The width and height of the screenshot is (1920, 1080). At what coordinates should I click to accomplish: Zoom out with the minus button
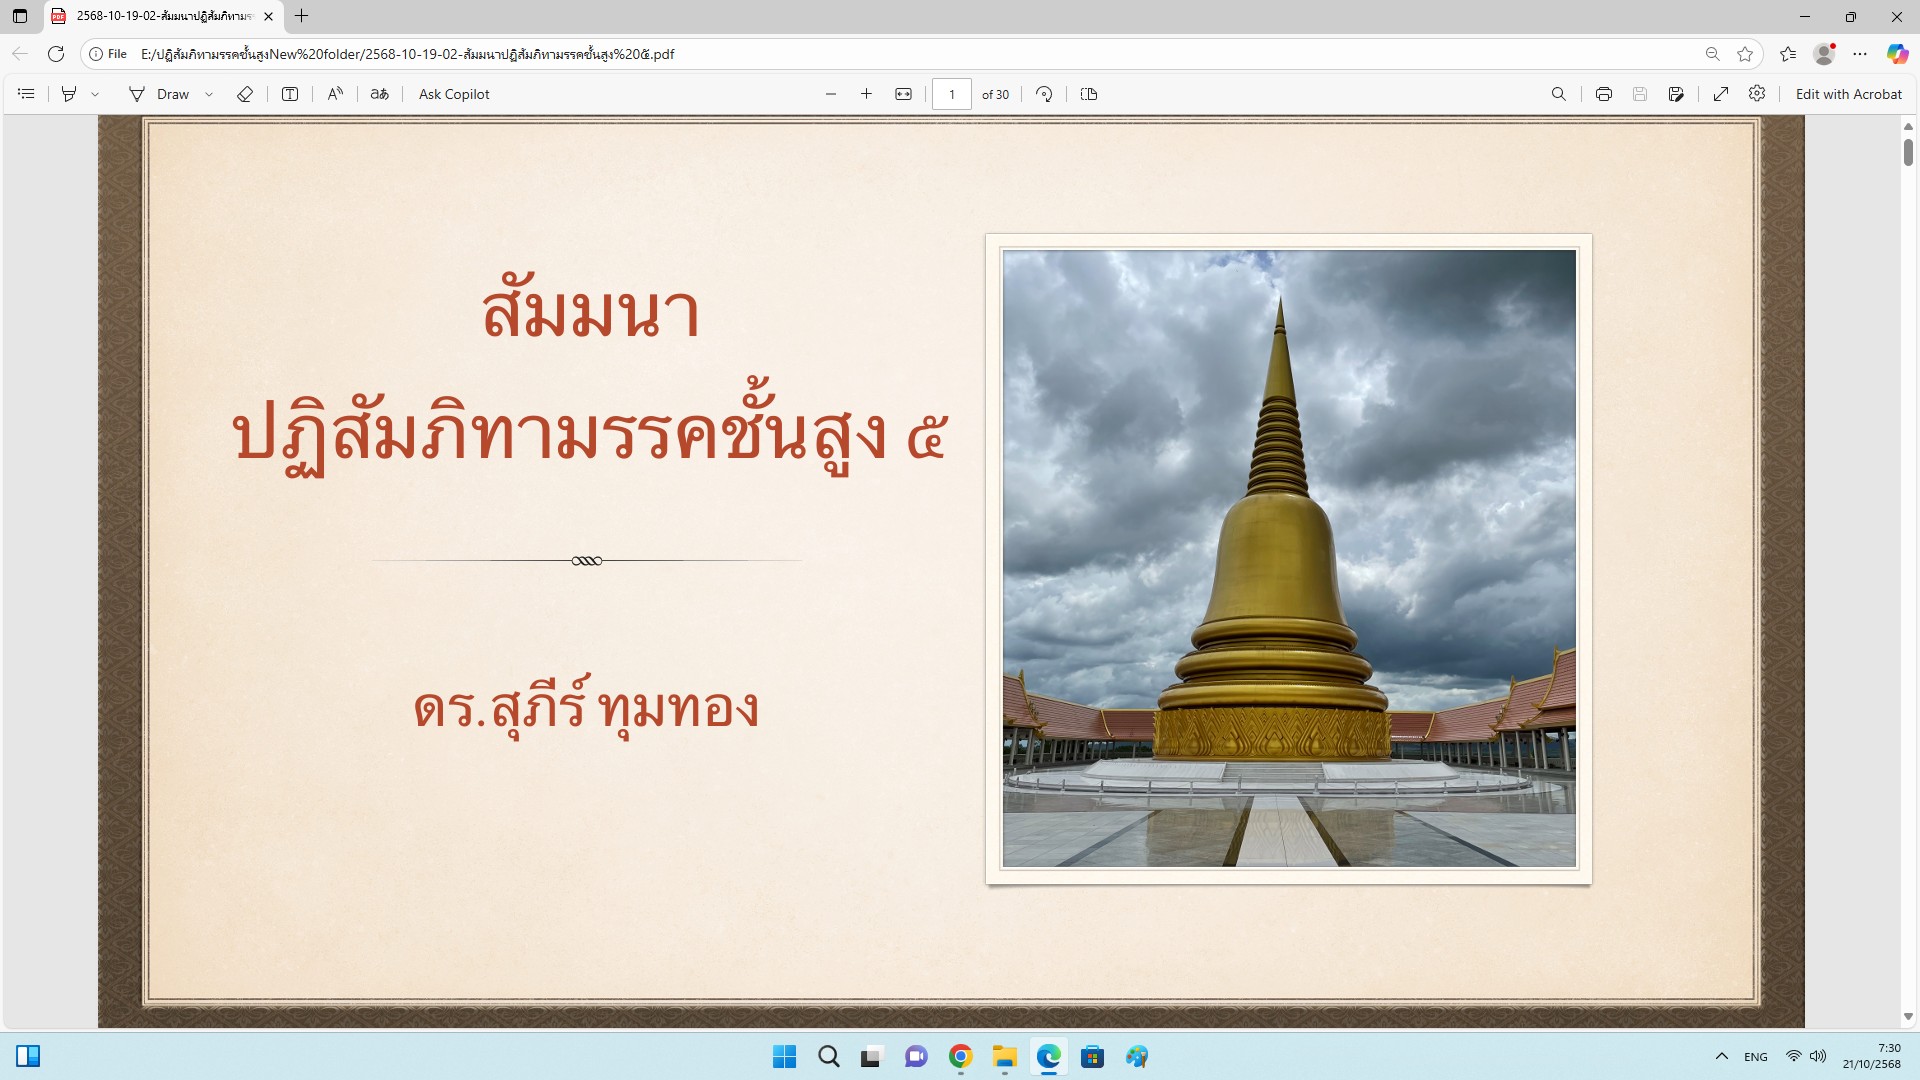point(830,94)
